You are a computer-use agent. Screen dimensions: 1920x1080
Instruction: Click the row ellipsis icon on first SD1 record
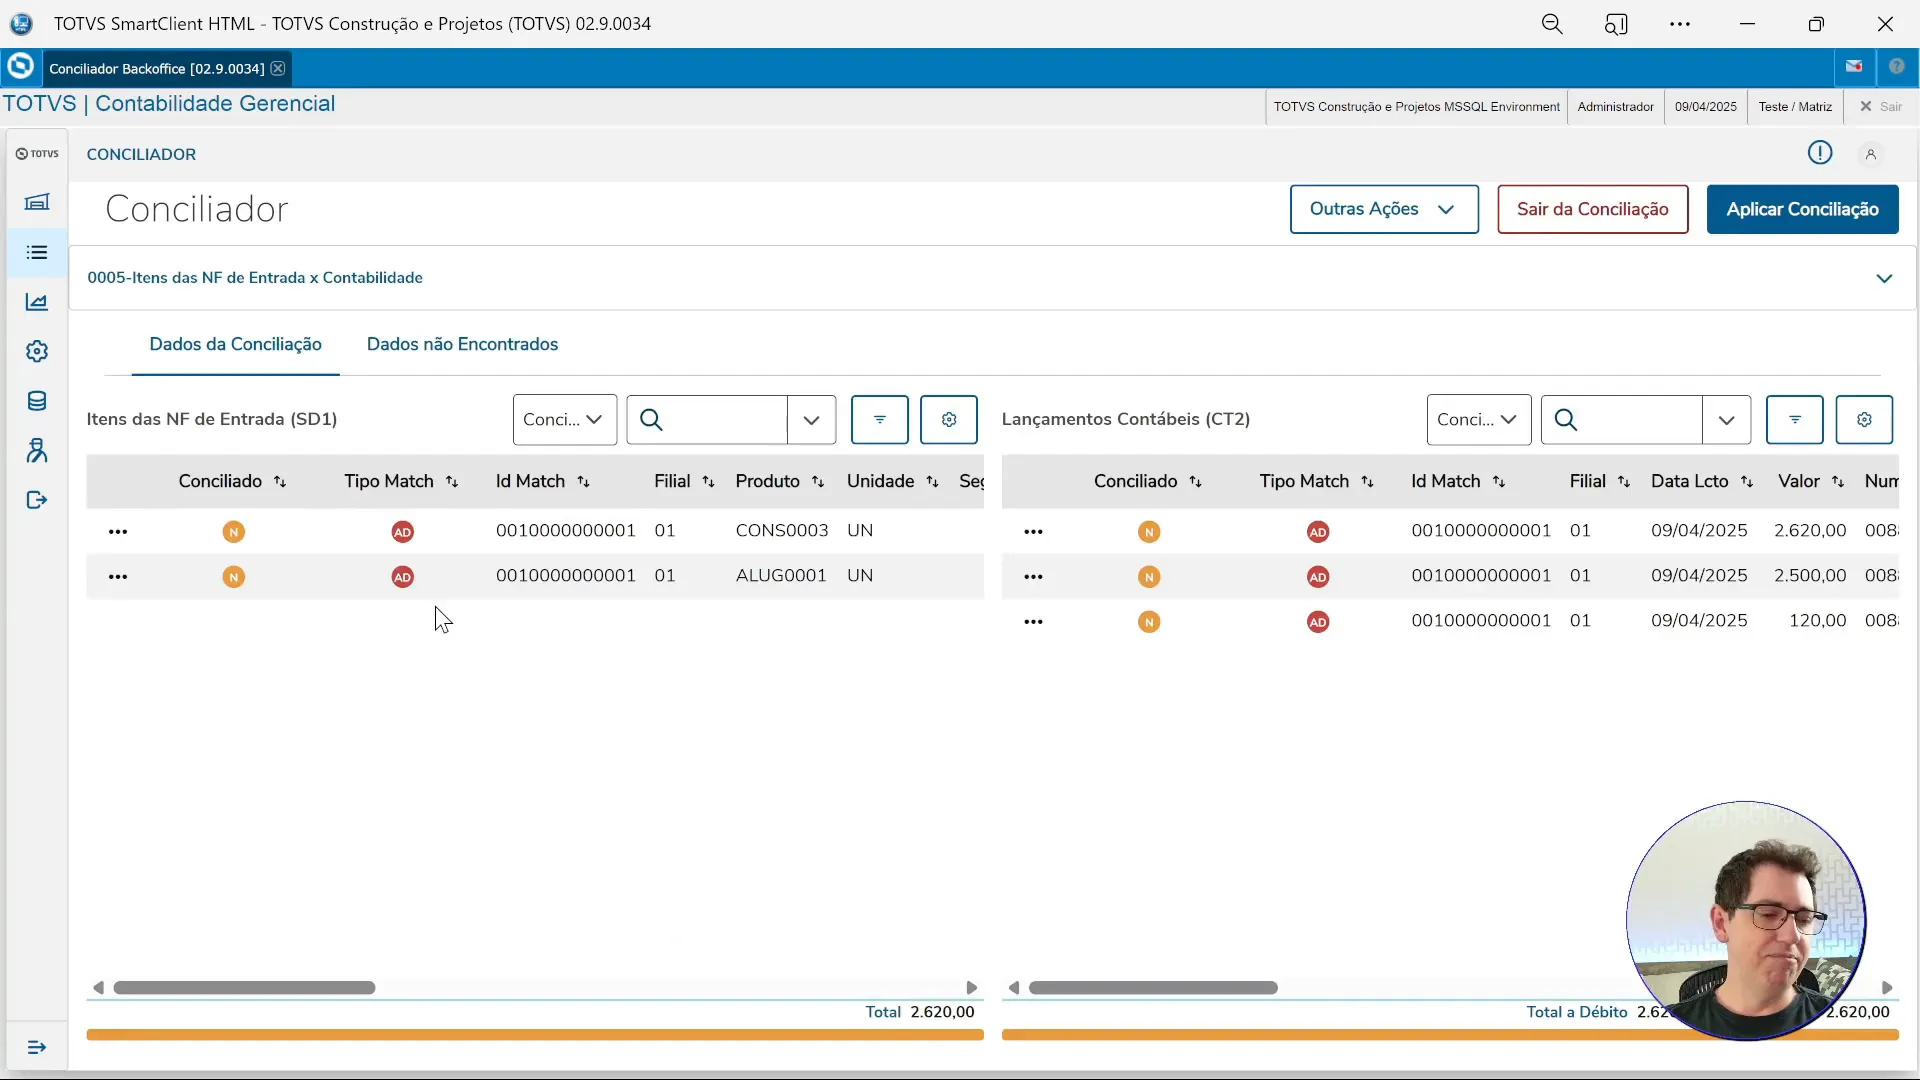coord(118,531)
